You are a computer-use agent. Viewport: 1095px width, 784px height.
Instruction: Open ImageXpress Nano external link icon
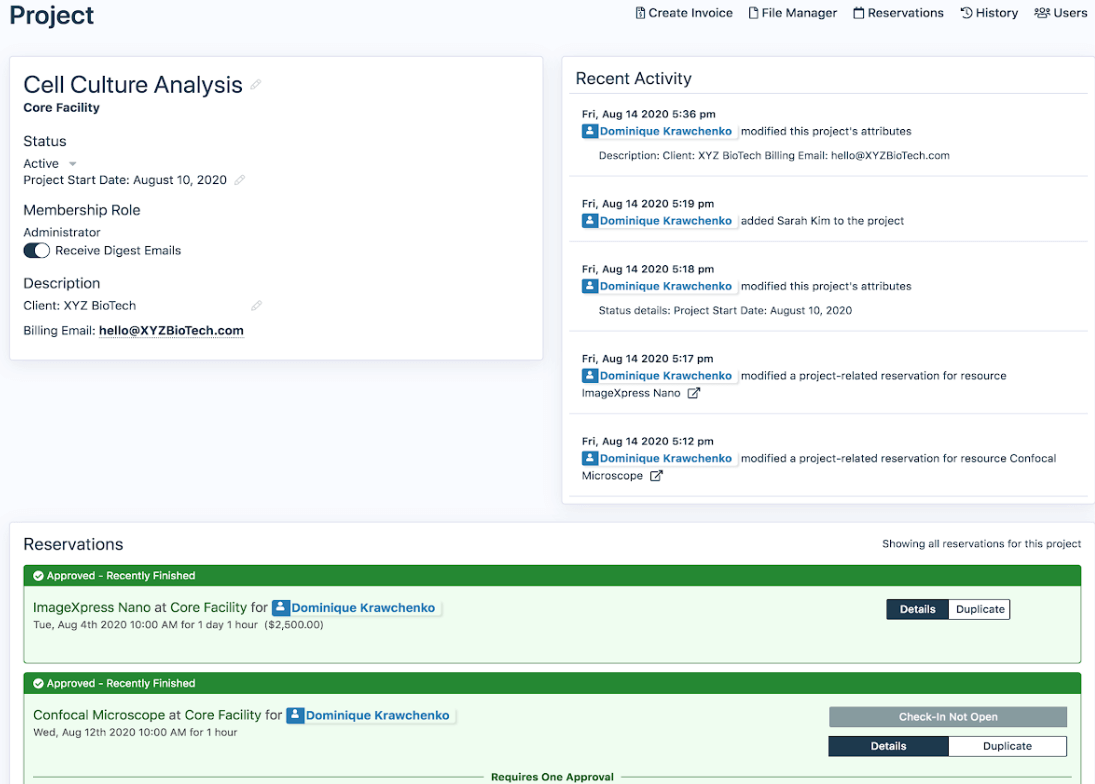point(693,394)
